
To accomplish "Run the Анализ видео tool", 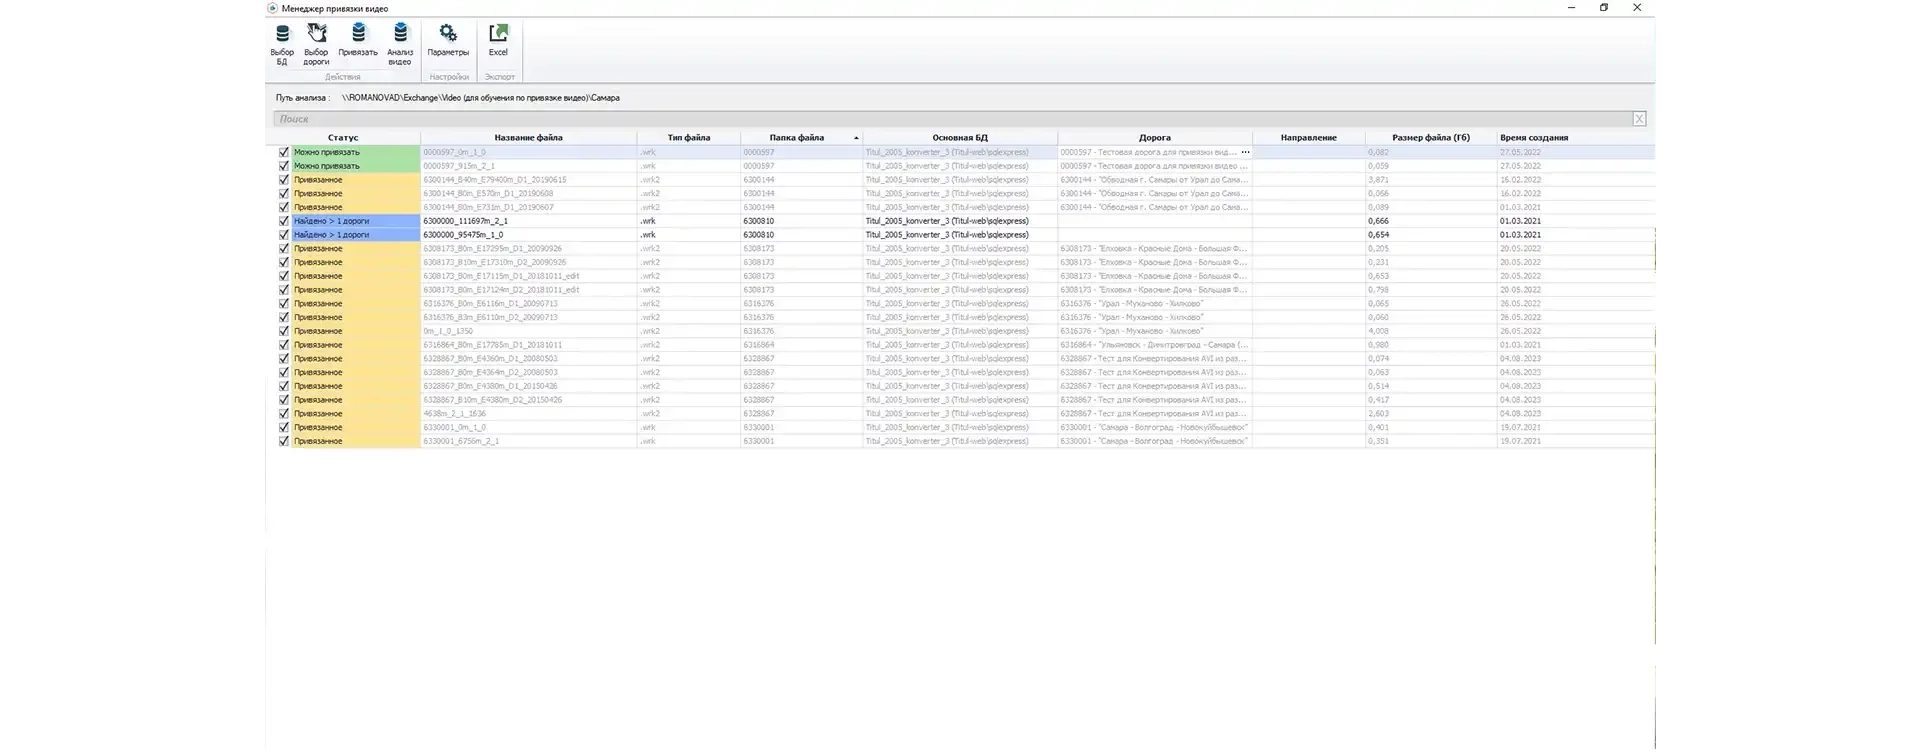I will [400, 36].
